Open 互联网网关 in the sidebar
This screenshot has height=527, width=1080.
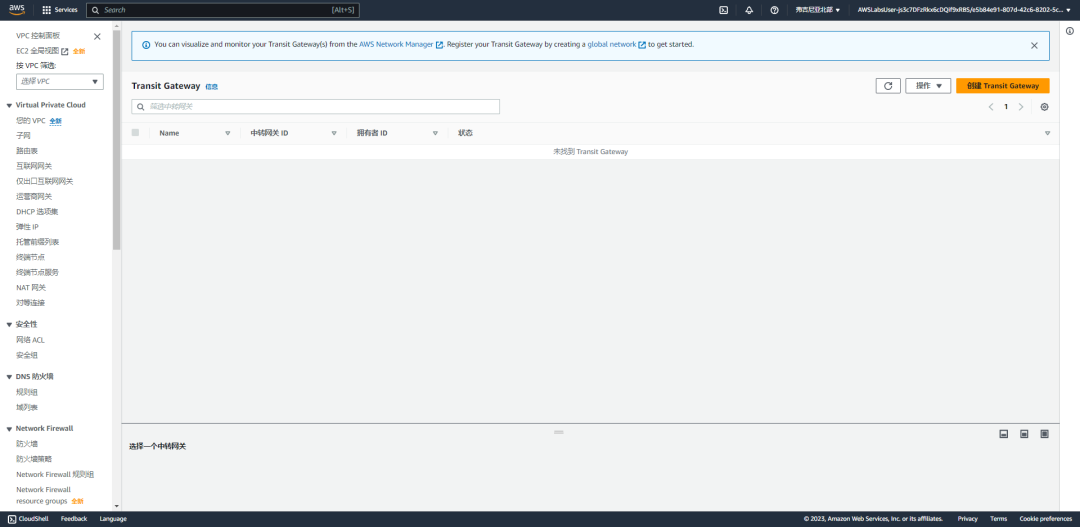pyautogui.click(x=34, y=166)
